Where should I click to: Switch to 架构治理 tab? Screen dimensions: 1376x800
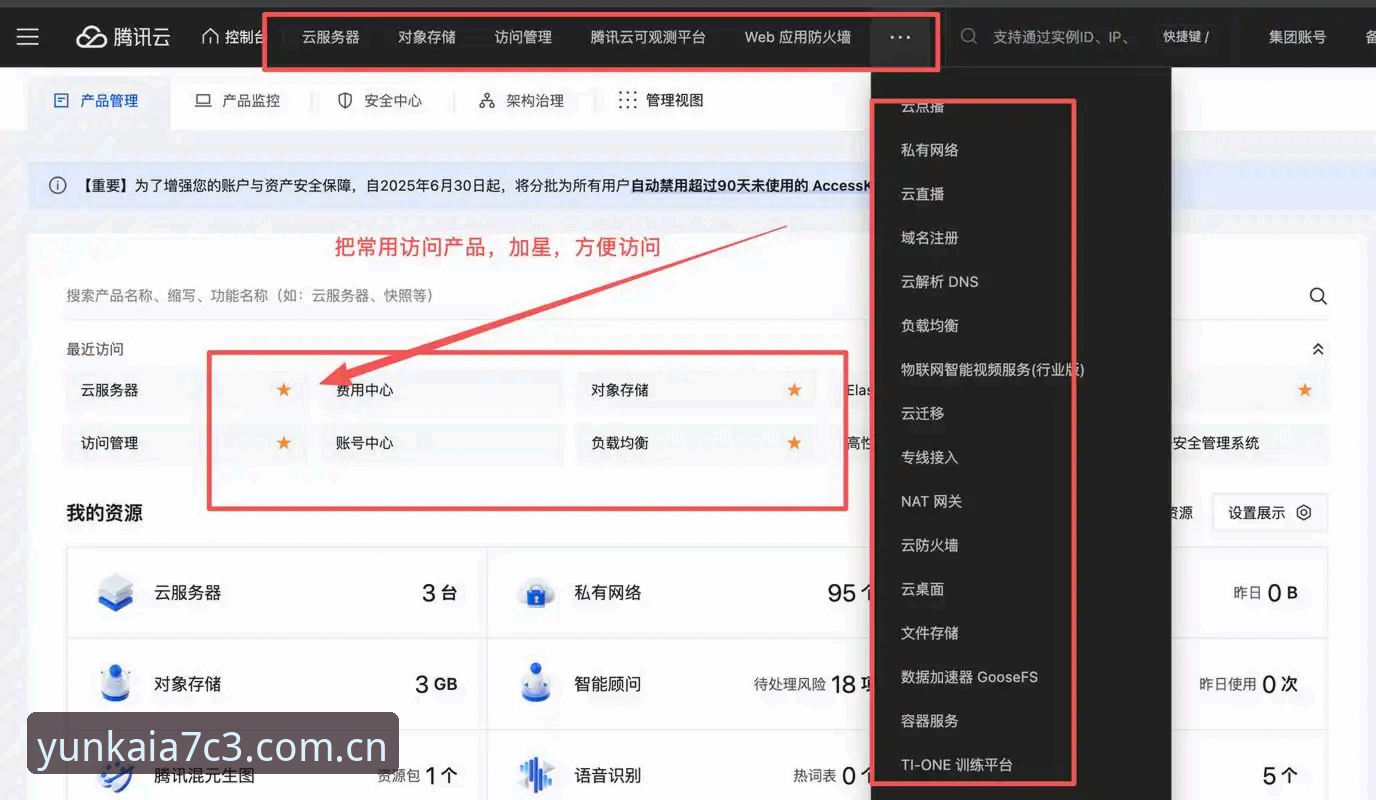point(522,100)
